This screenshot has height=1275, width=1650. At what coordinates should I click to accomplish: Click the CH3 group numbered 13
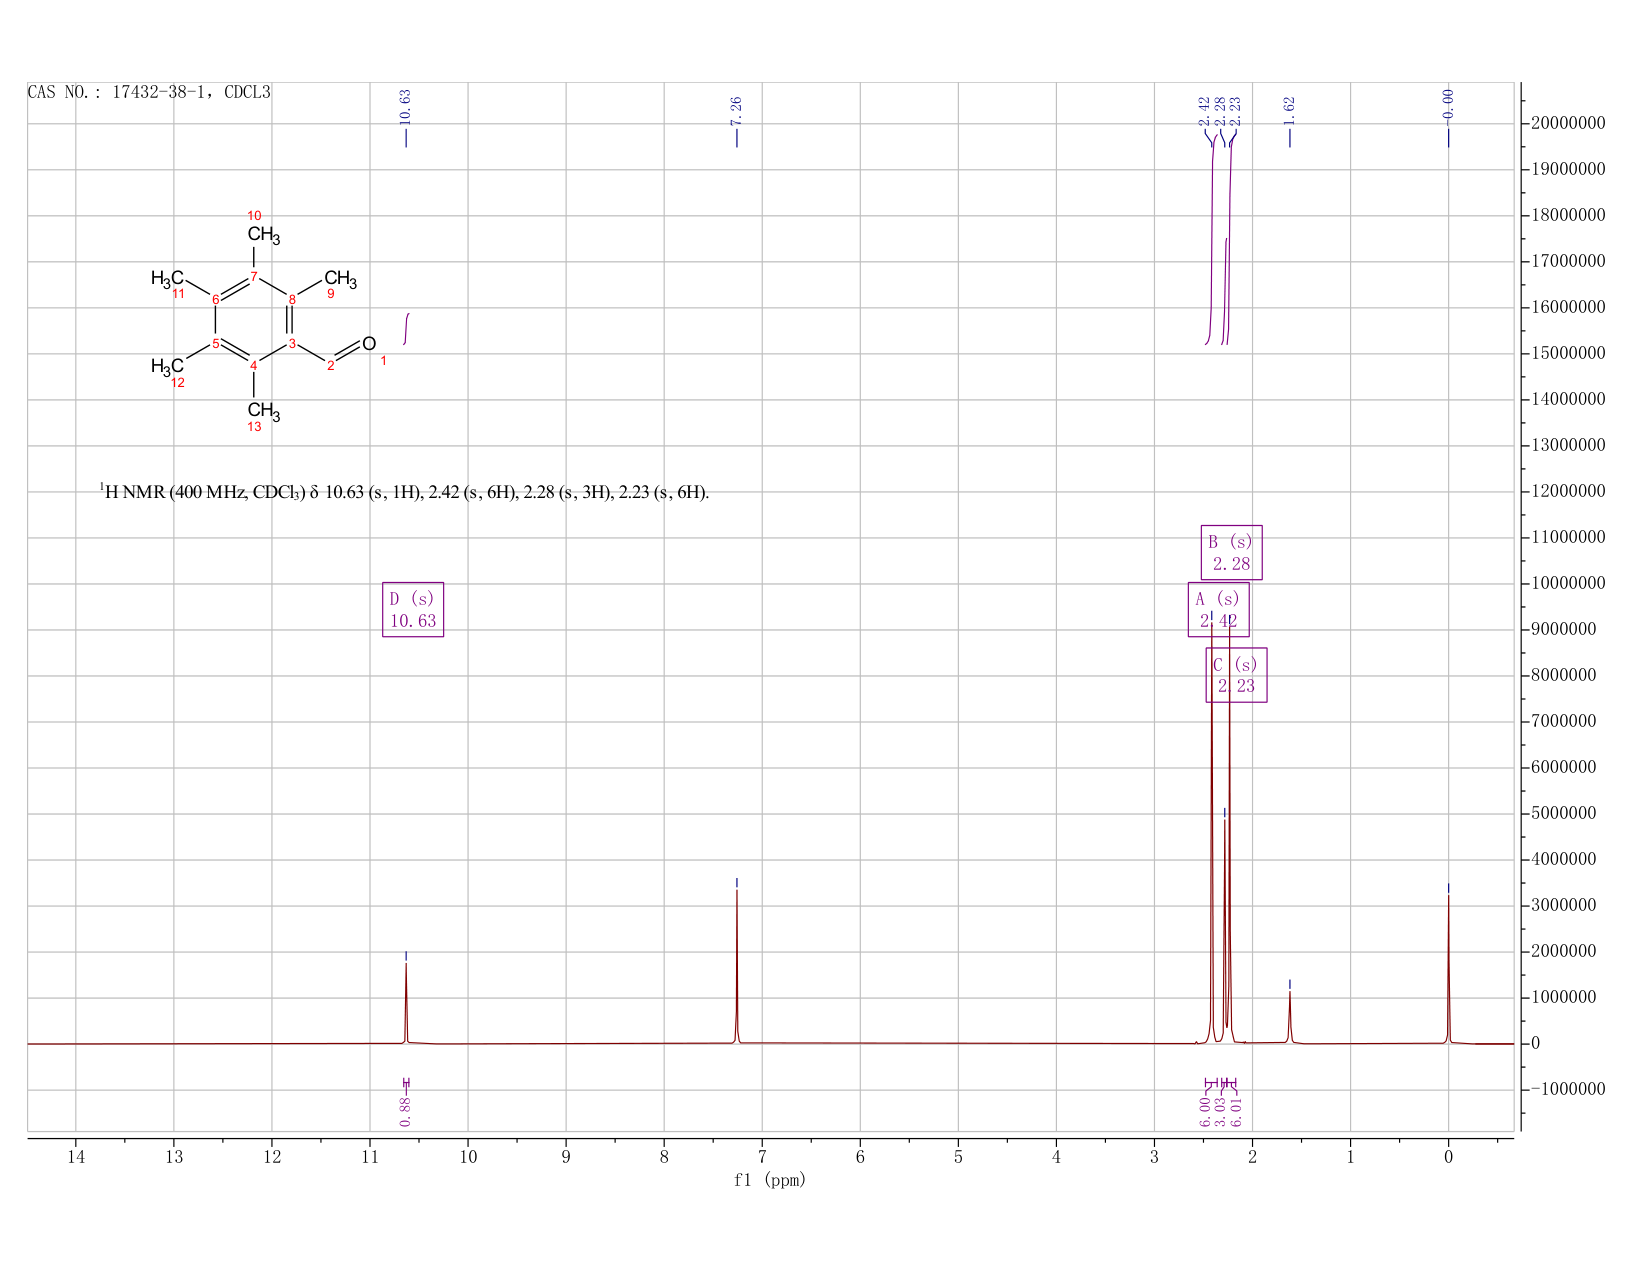[263, 411]
